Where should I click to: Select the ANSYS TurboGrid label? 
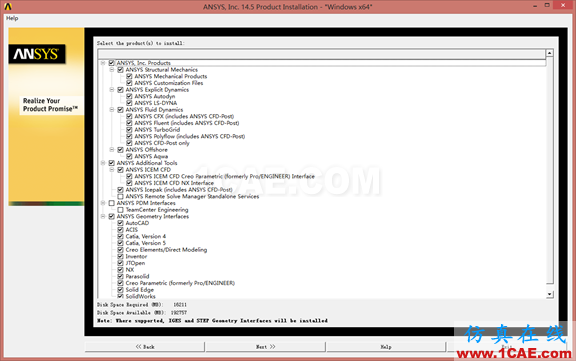157,130
